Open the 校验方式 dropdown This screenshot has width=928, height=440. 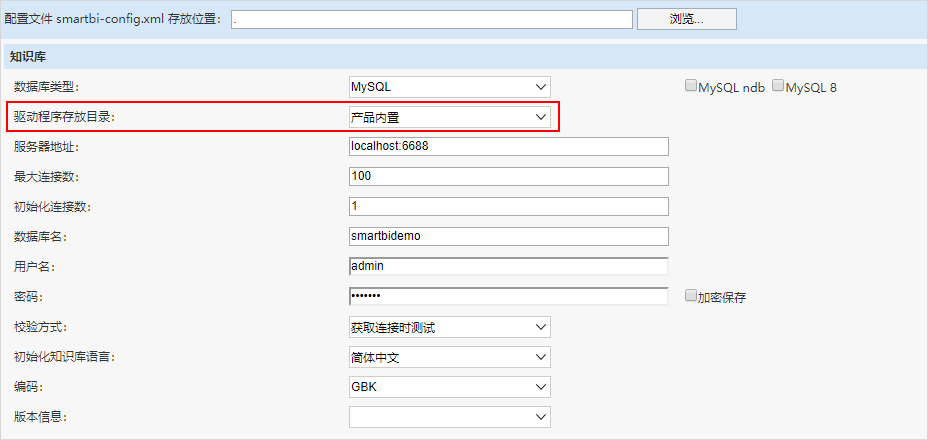[x=450, y=327]
